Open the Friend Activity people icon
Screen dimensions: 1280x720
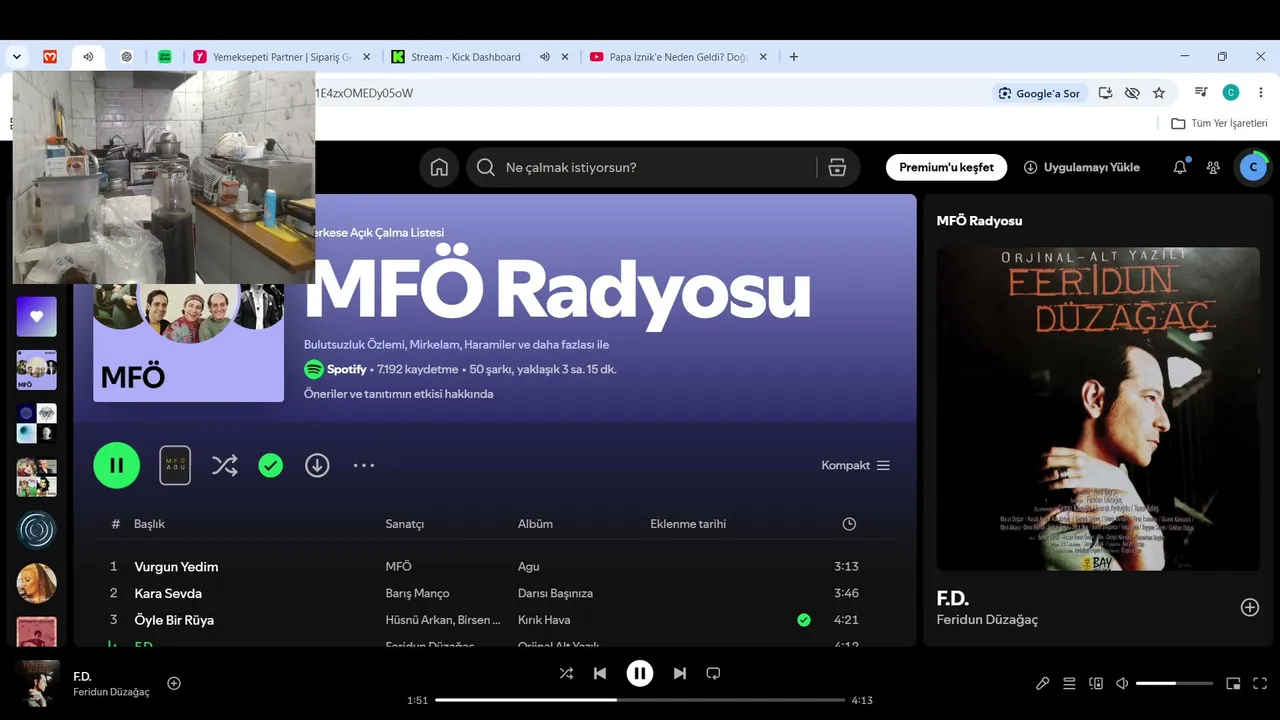1213,167
